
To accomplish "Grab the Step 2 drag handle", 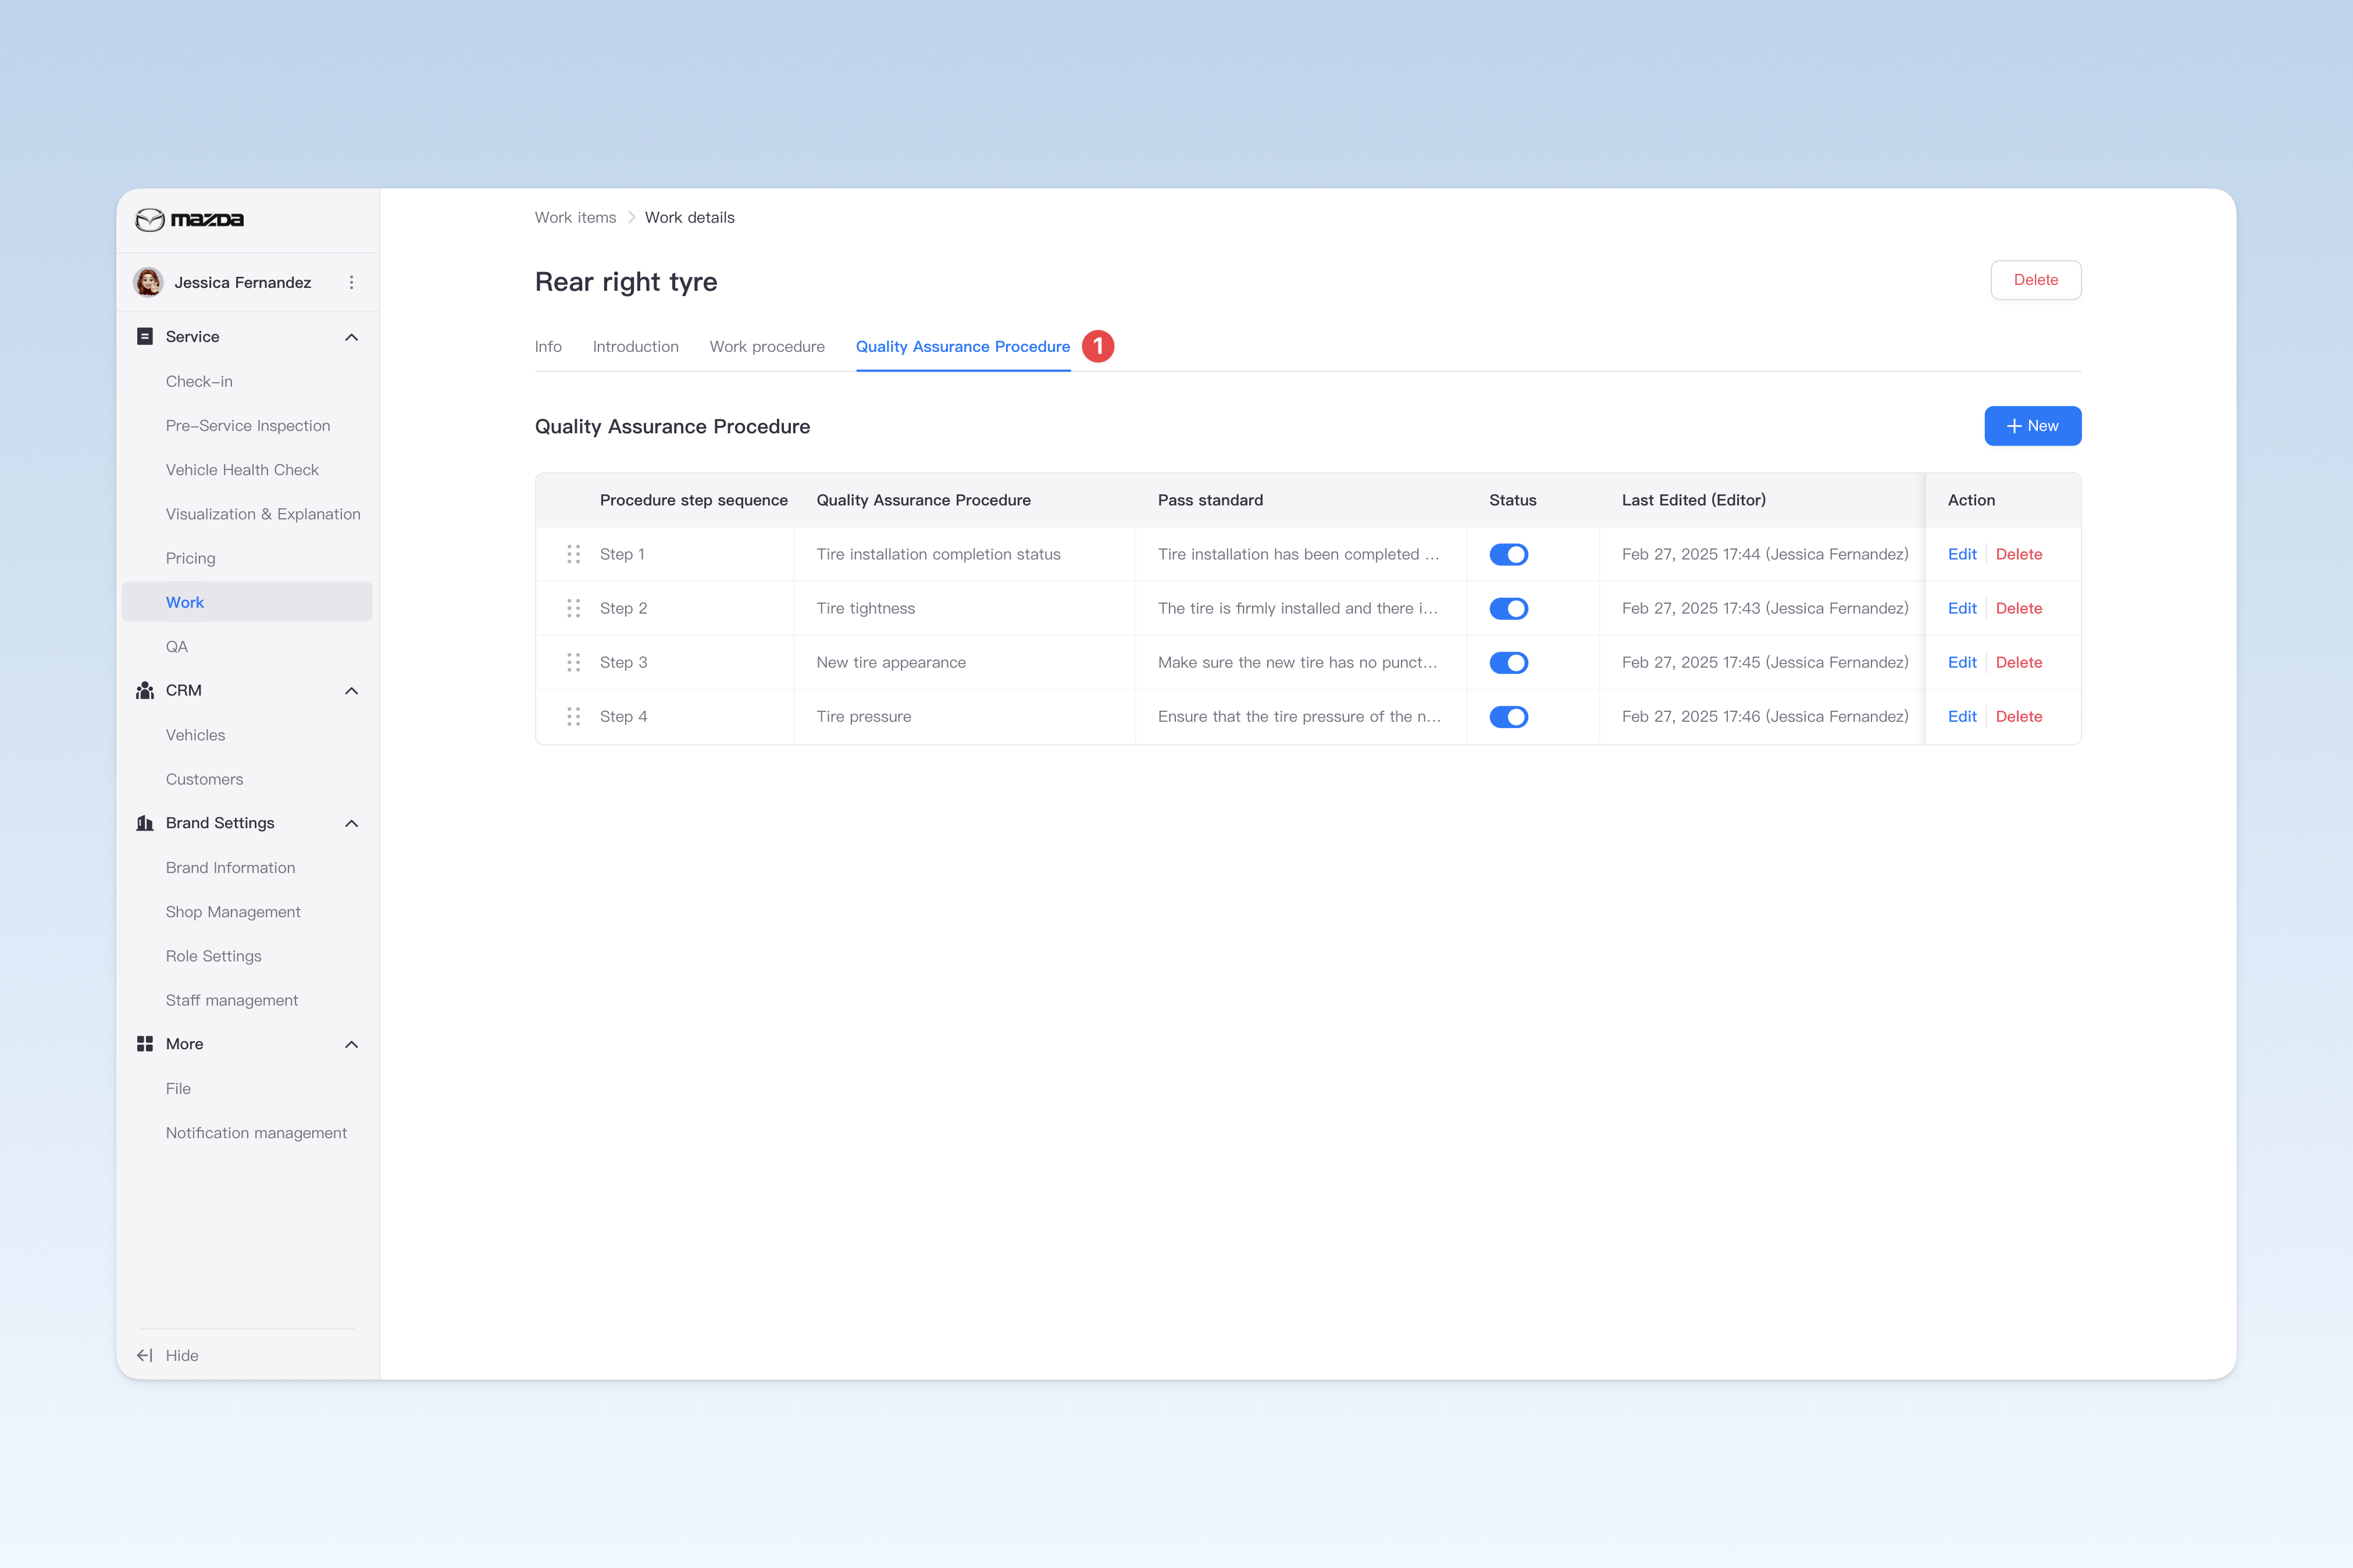I will [x=574, y=608].
